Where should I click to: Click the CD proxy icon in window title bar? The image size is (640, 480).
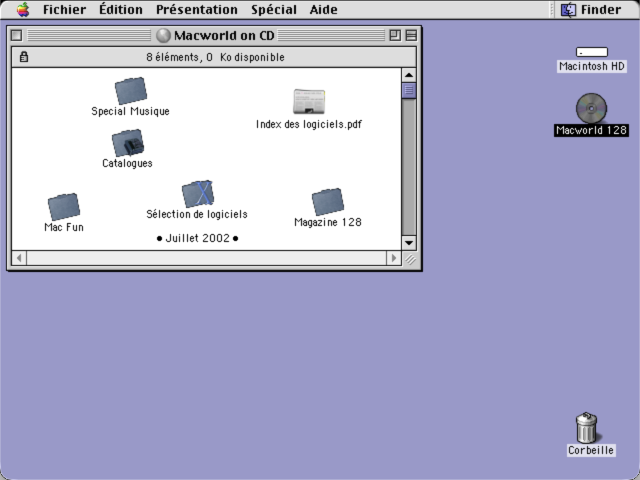(163, 36)
